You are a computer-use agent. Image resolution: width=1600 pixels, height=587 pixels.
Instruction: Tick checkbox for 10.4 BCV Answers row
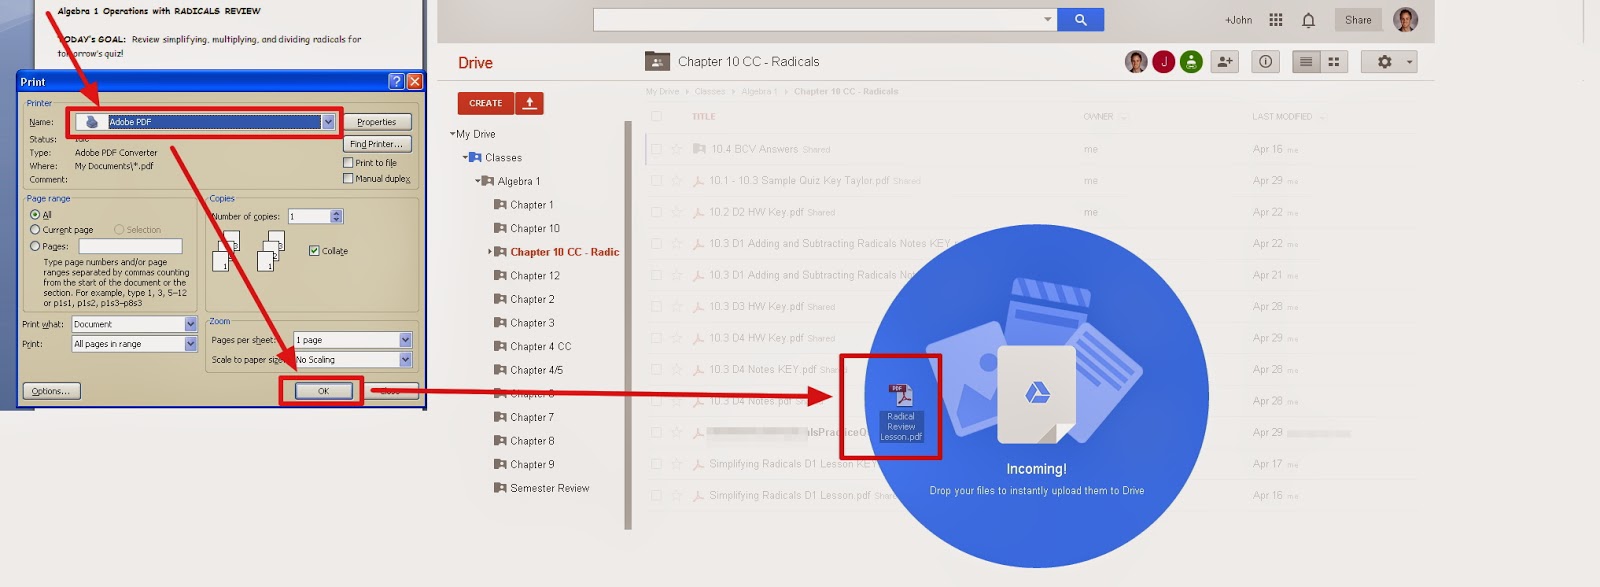click(x=656, y=149)
